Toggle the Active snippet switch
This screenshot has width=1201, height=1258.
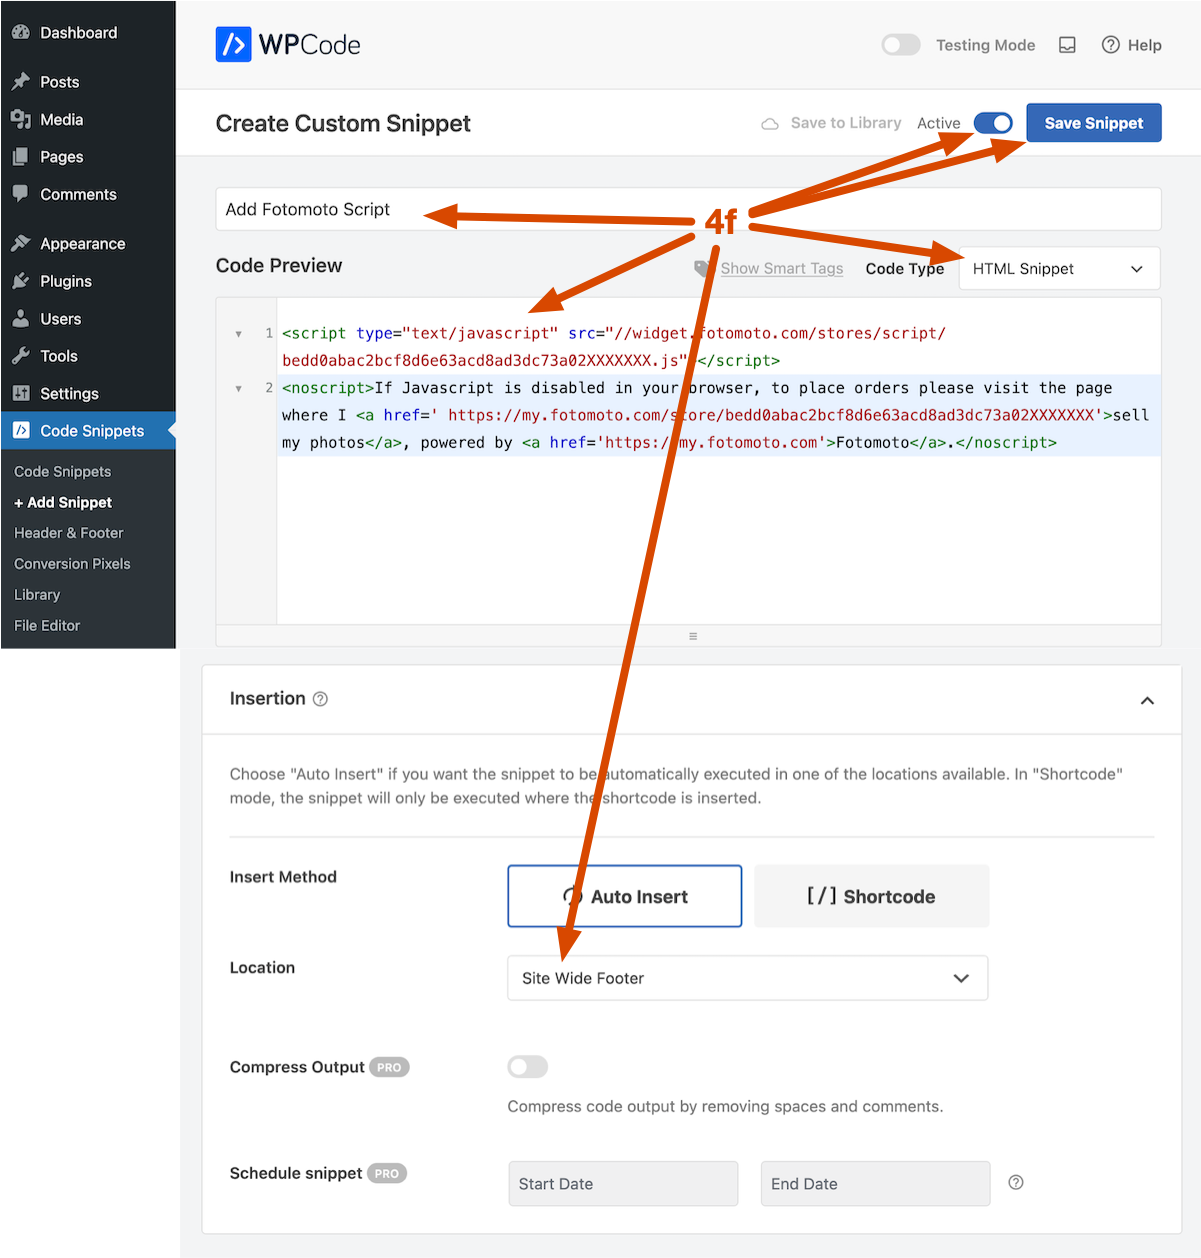993,123
